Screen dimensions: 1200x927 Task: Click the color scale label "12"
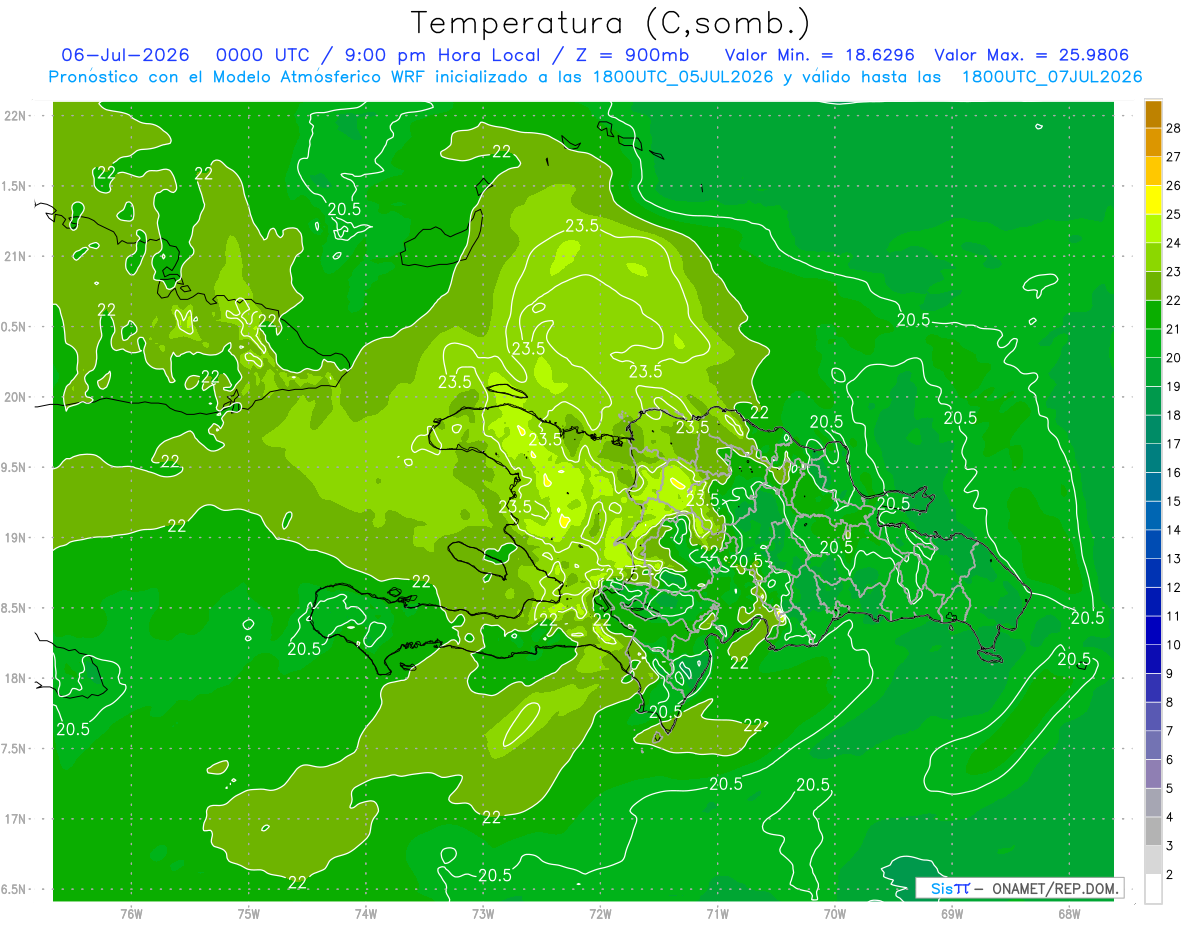point(1173,587)
